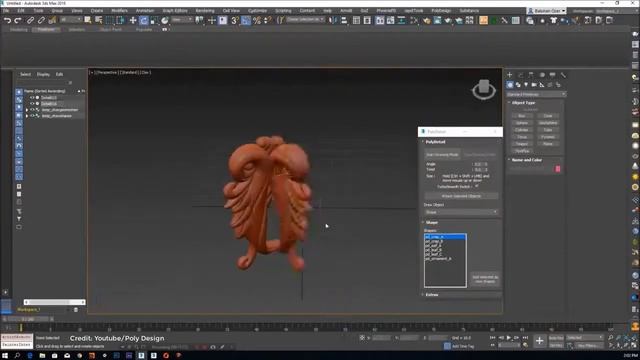Click the GeoSphere primitive button
640x360 pixels.
(x=548, y=123)
